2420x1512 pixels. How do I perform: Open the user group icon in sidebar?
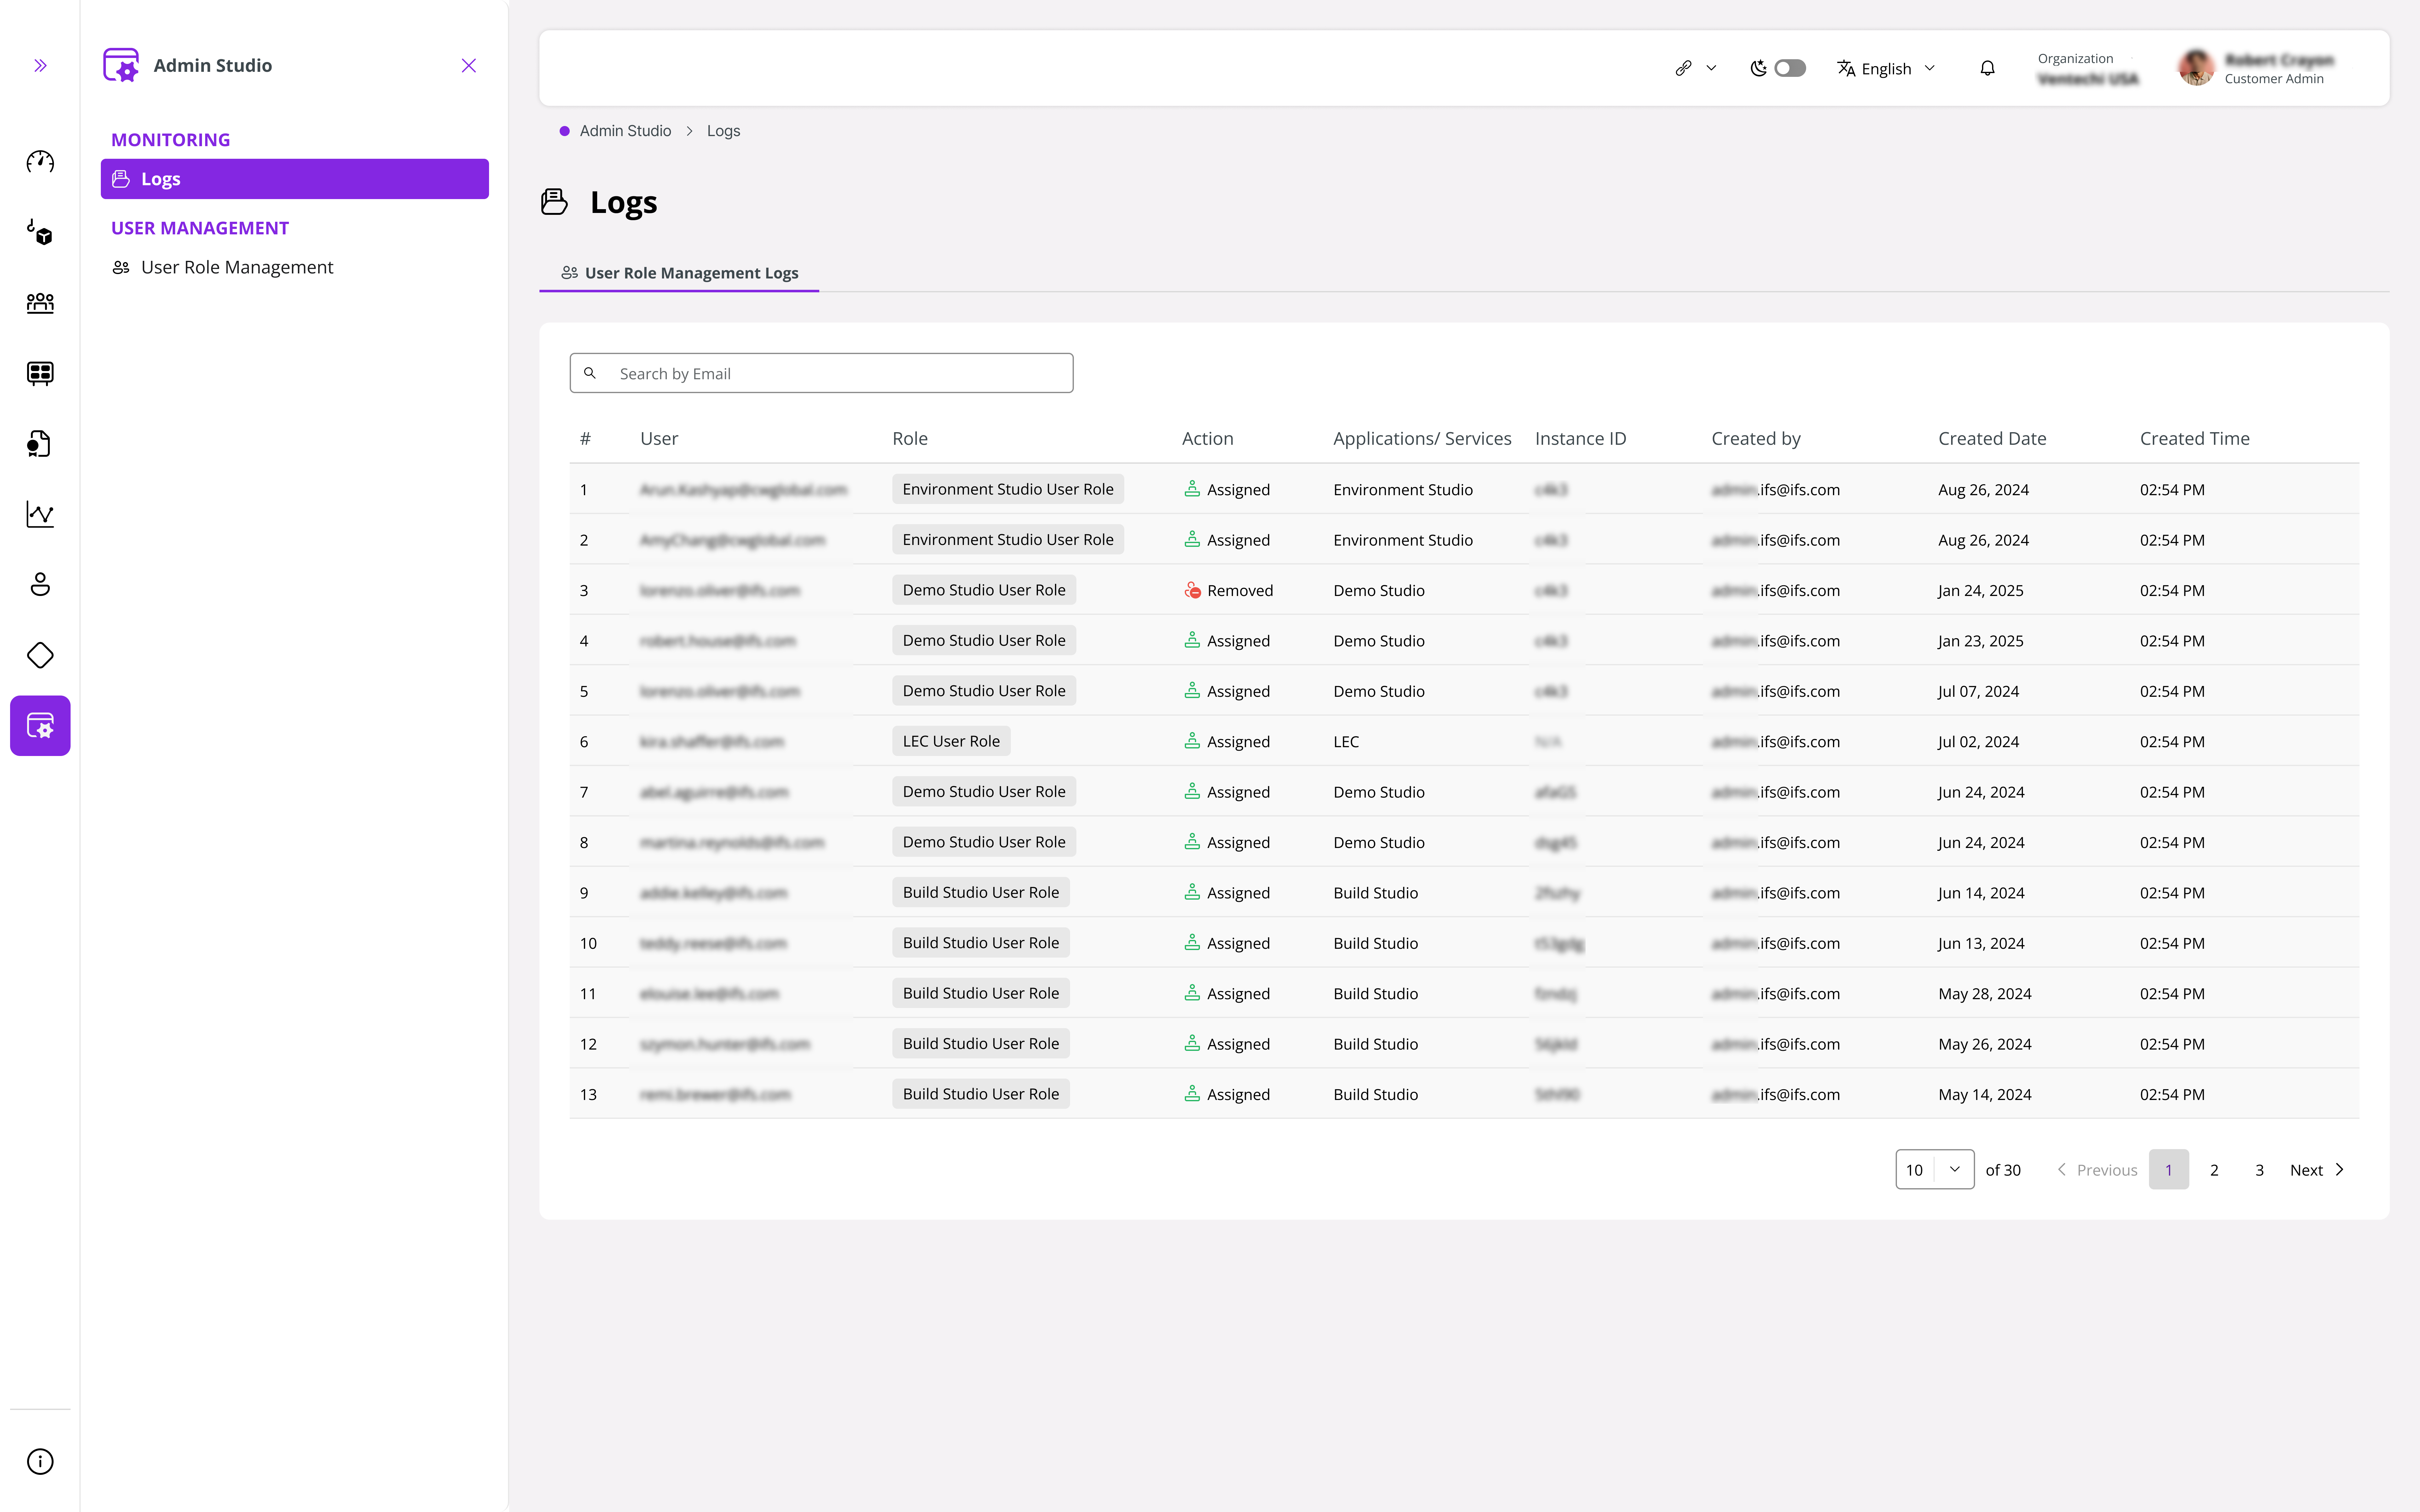[x=40, y=303]
